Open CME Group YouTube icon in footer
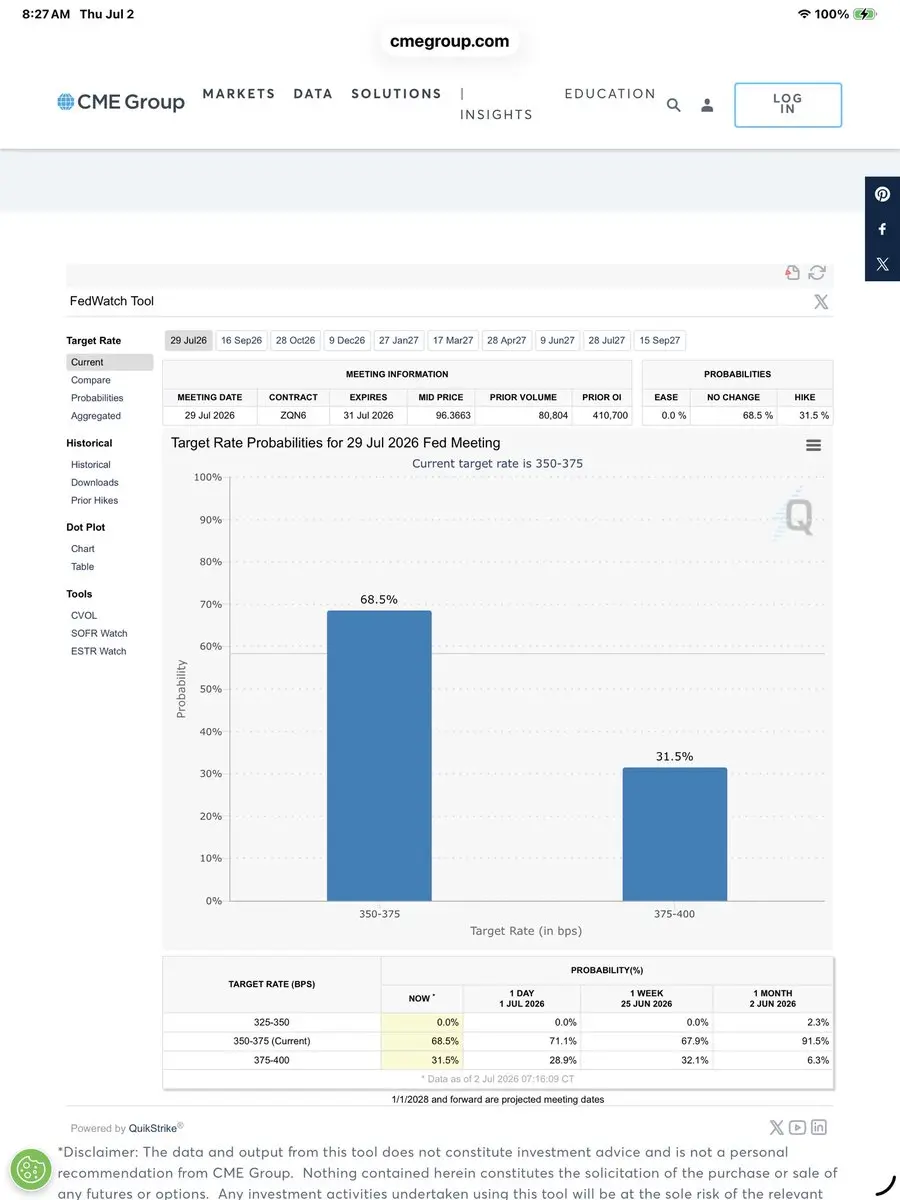900x1200 pixels. click(797, 1127)
